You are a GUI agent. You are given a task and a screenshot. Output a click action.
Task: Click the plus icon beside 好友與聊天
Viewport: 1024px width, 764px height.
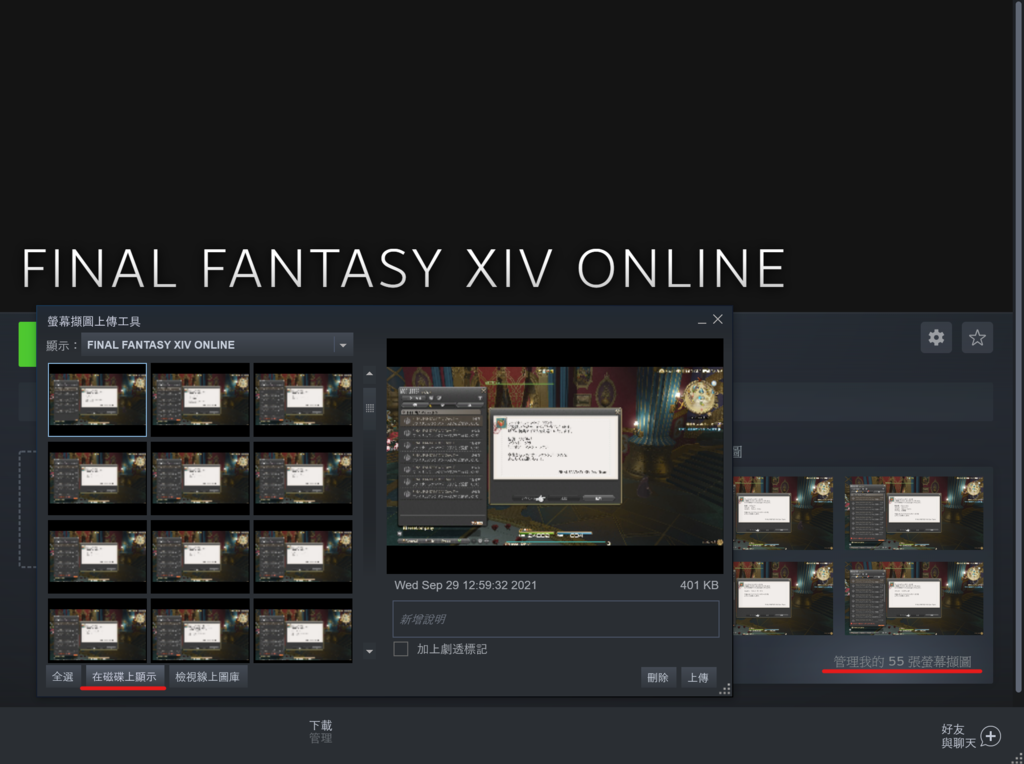pyautogui.click(x=991, y=736)
